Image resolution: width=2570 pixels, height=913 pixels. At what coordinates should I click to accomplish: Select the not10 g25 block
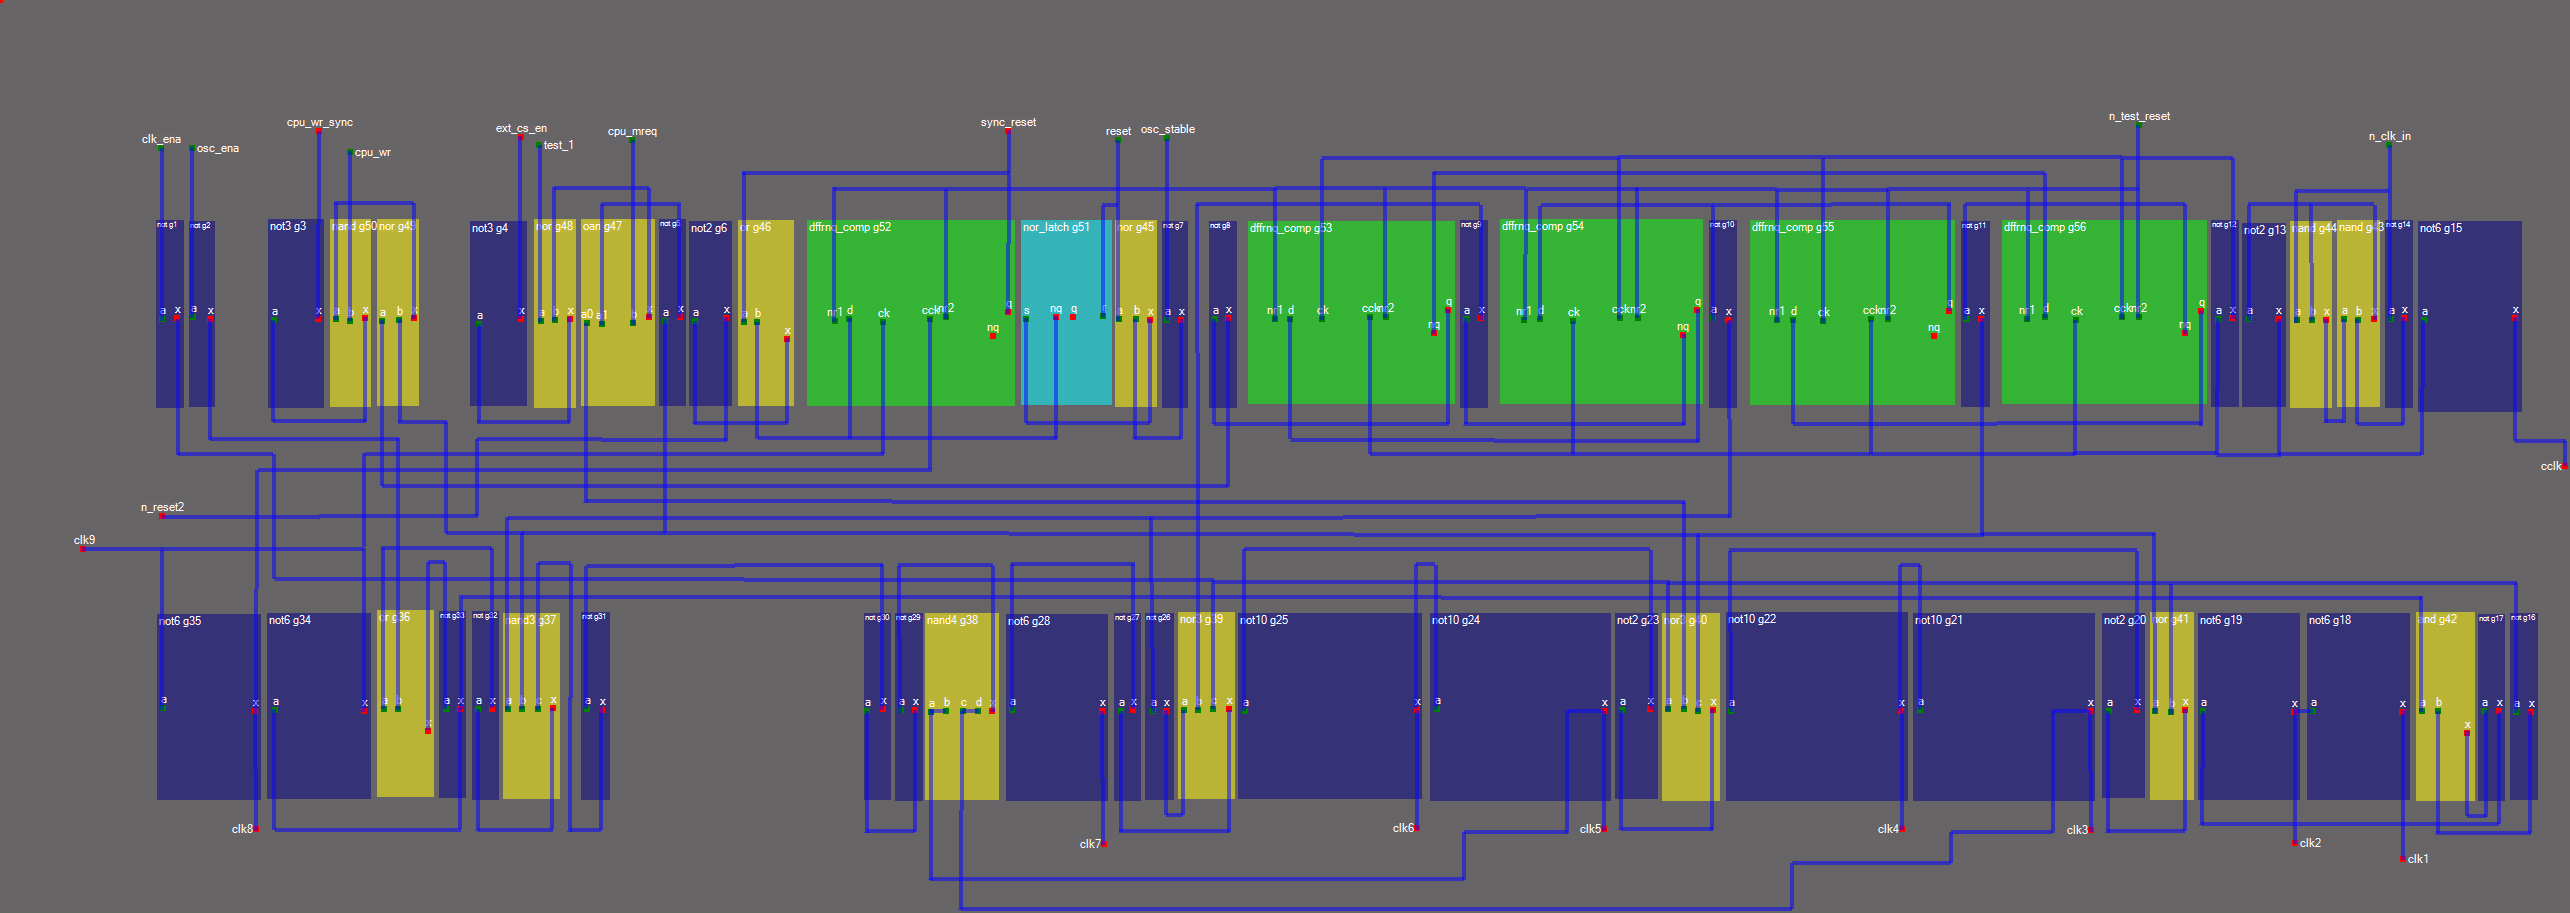(1329, 706)
